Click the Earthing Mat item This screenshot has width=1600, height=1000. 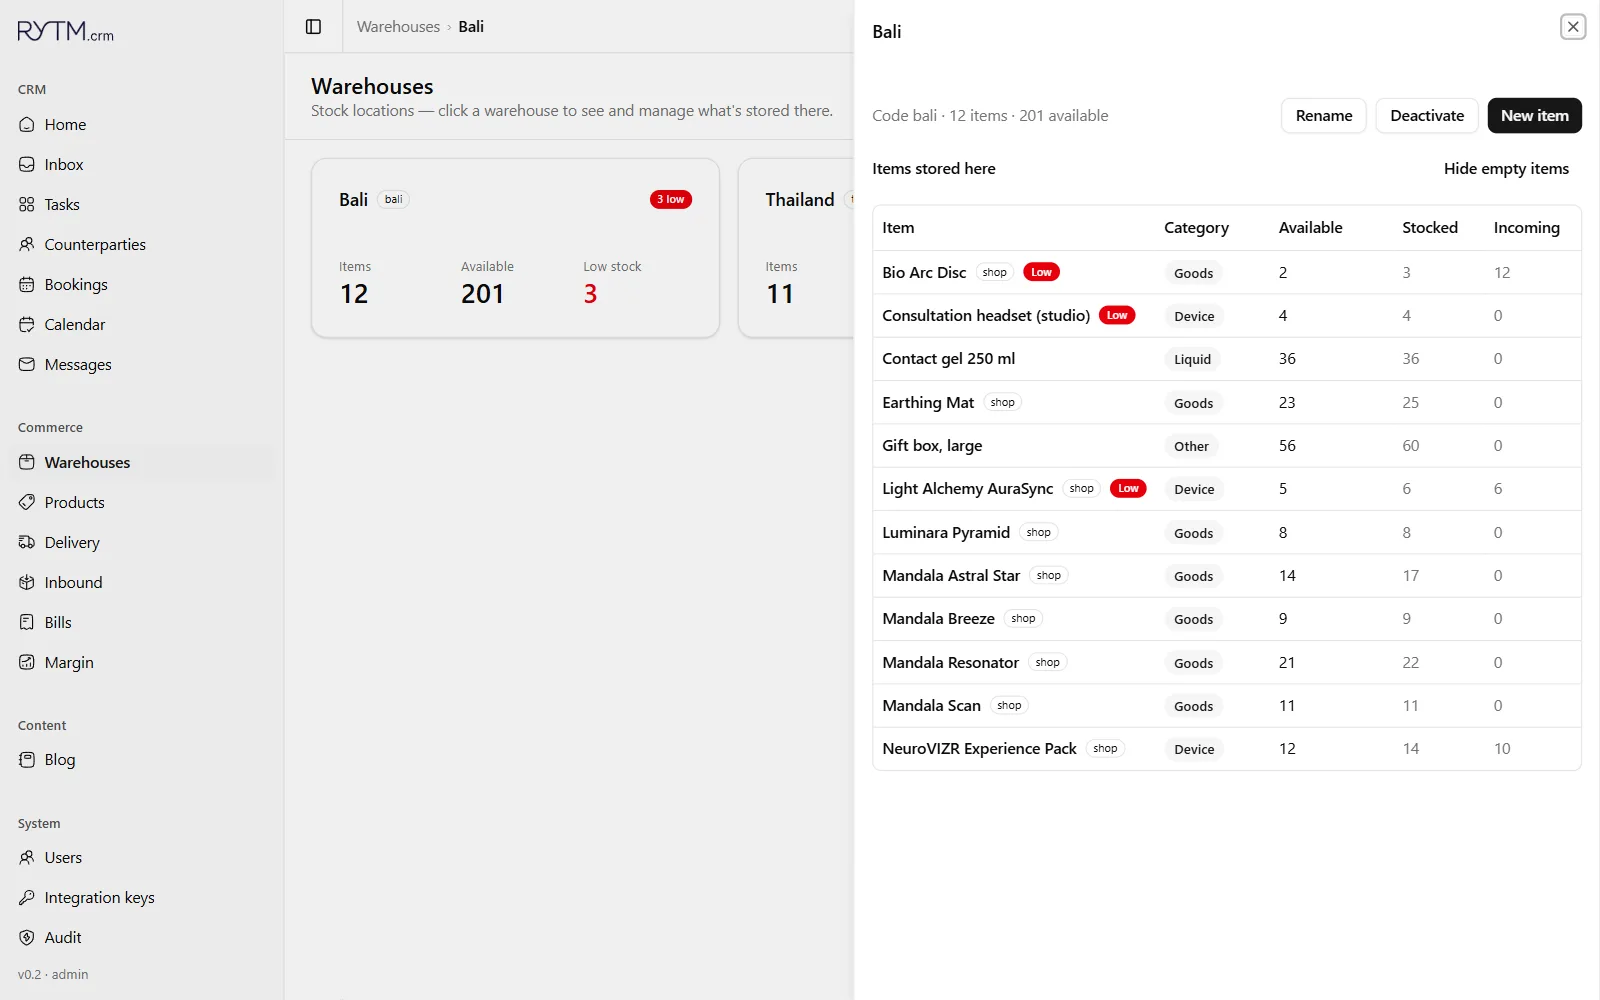pos(928,403)
